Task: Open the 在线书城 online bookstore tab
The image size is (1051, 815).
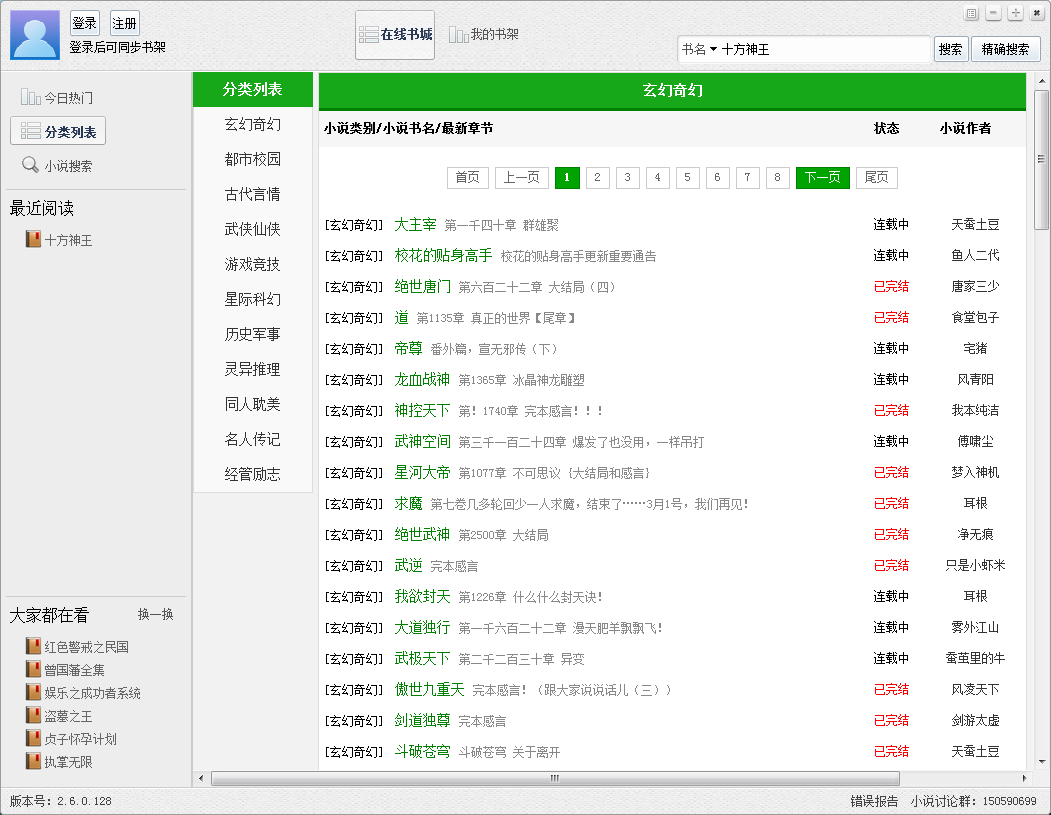Action: [x=395, y=35]
